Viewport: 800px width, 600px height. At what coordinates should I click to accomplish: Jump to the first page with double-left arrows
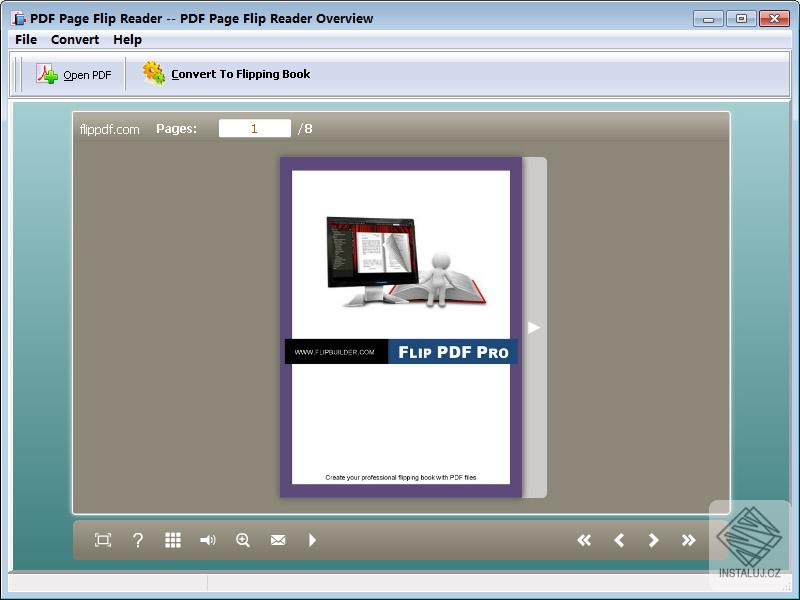[x=586, y=540]
